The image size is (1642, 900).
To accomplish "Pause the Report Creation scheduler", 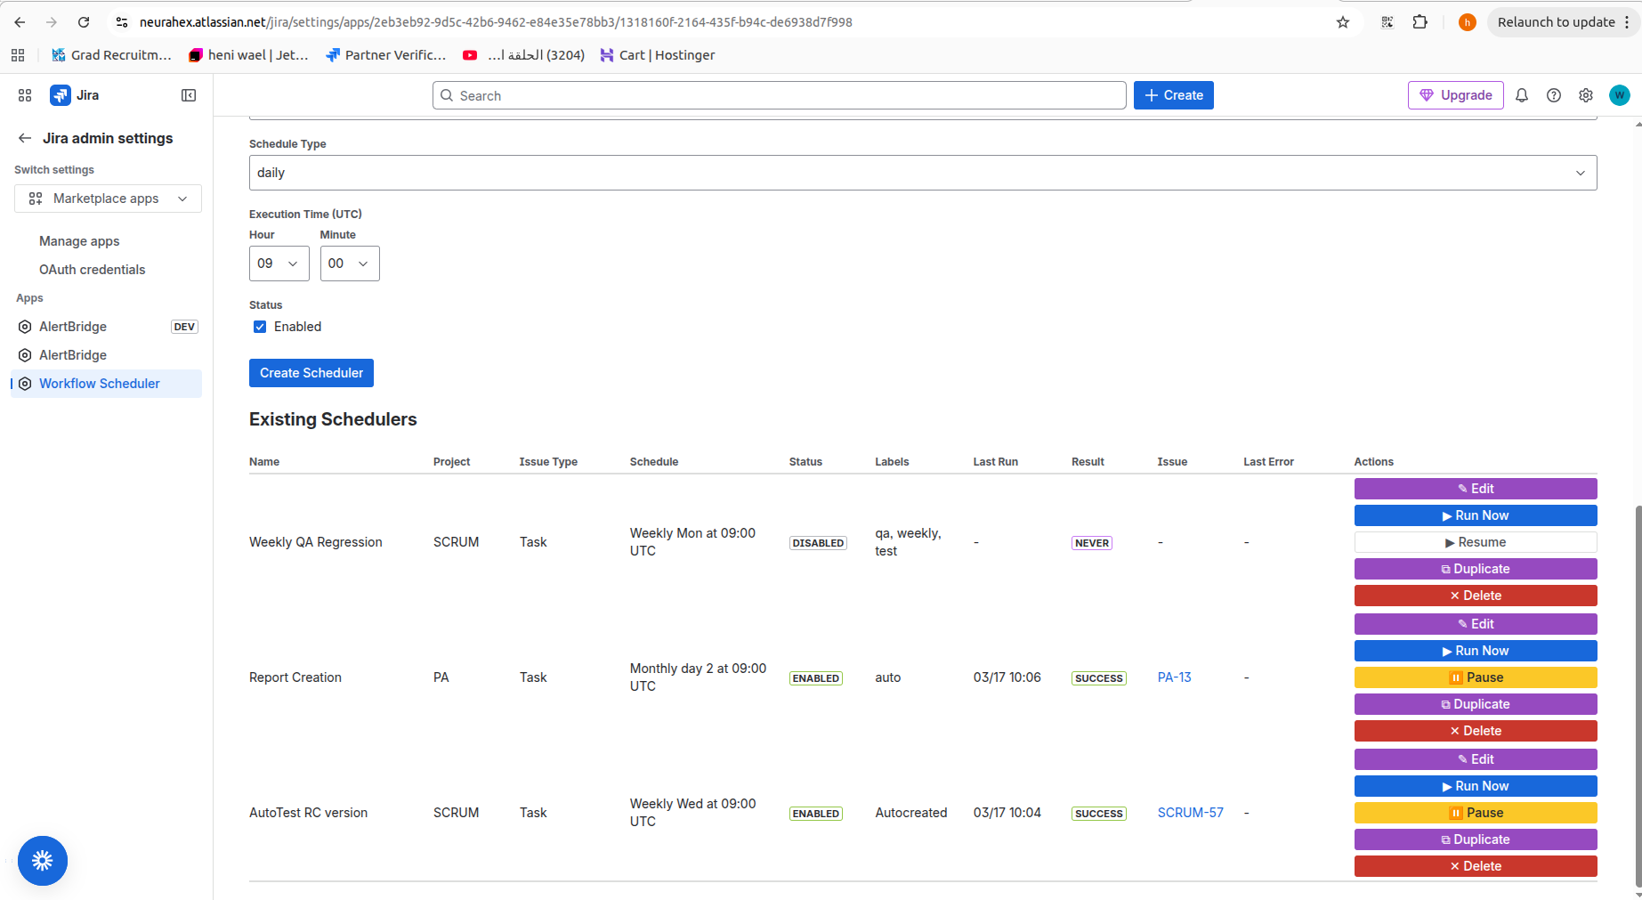I will pyautogui.click(x=1474, y=677).
